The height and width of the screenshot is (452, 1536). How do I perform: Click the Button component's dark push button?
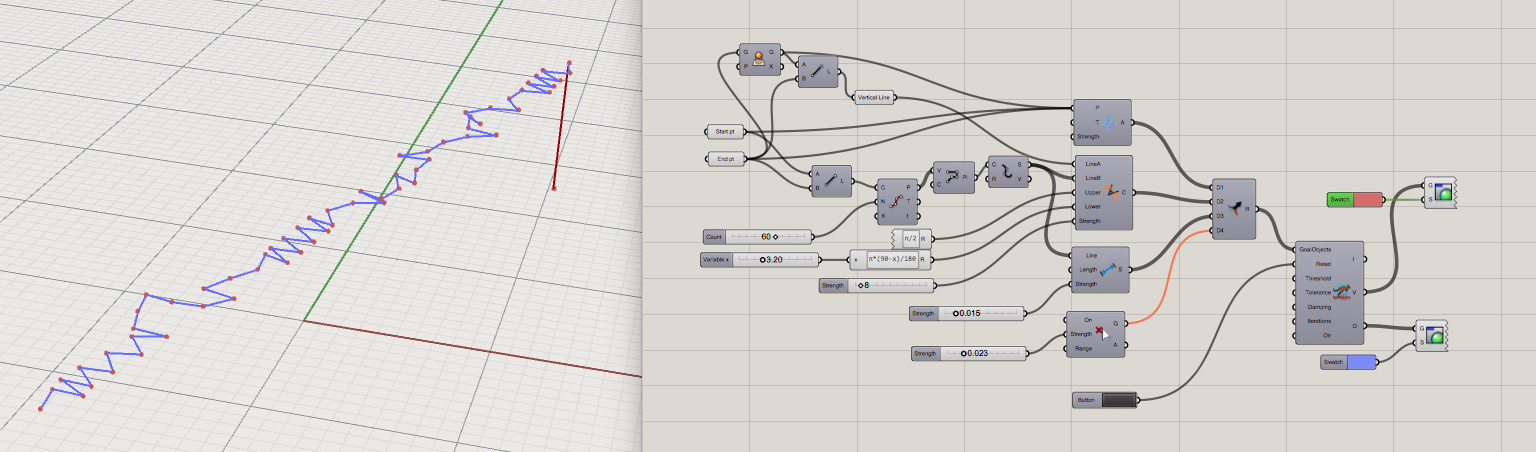click(x=1118, y=400)
